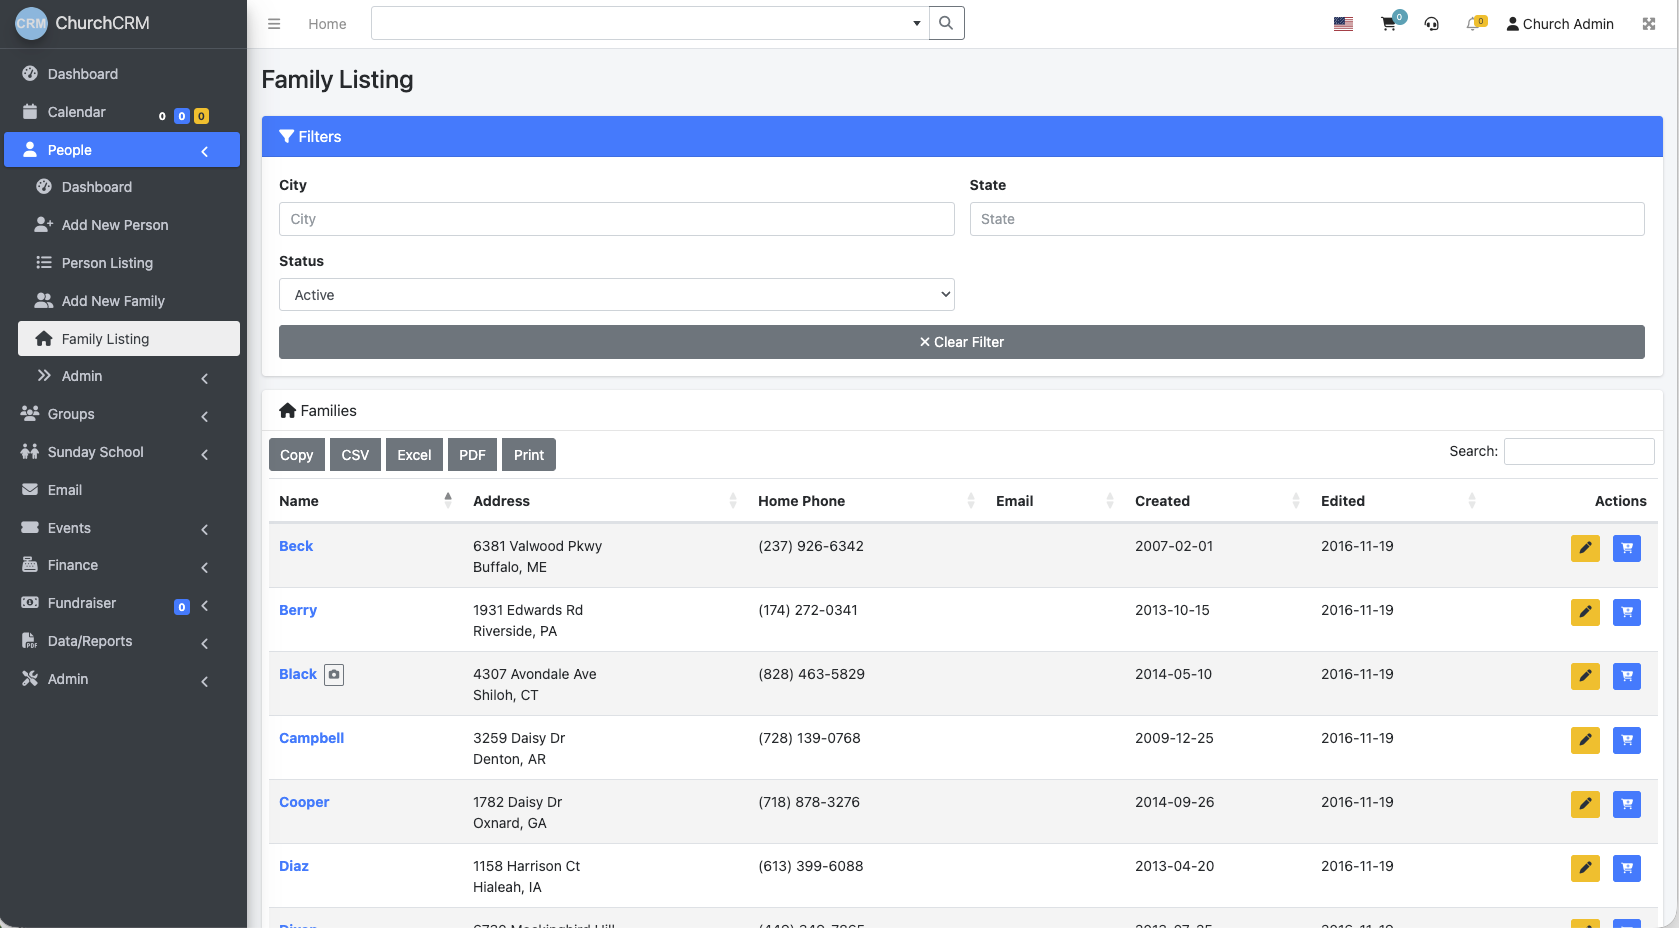Viewport: 1679px width, 928px height.
Task: Click the cart icon on the Berry family row
Action: [x=1627, y=612]
